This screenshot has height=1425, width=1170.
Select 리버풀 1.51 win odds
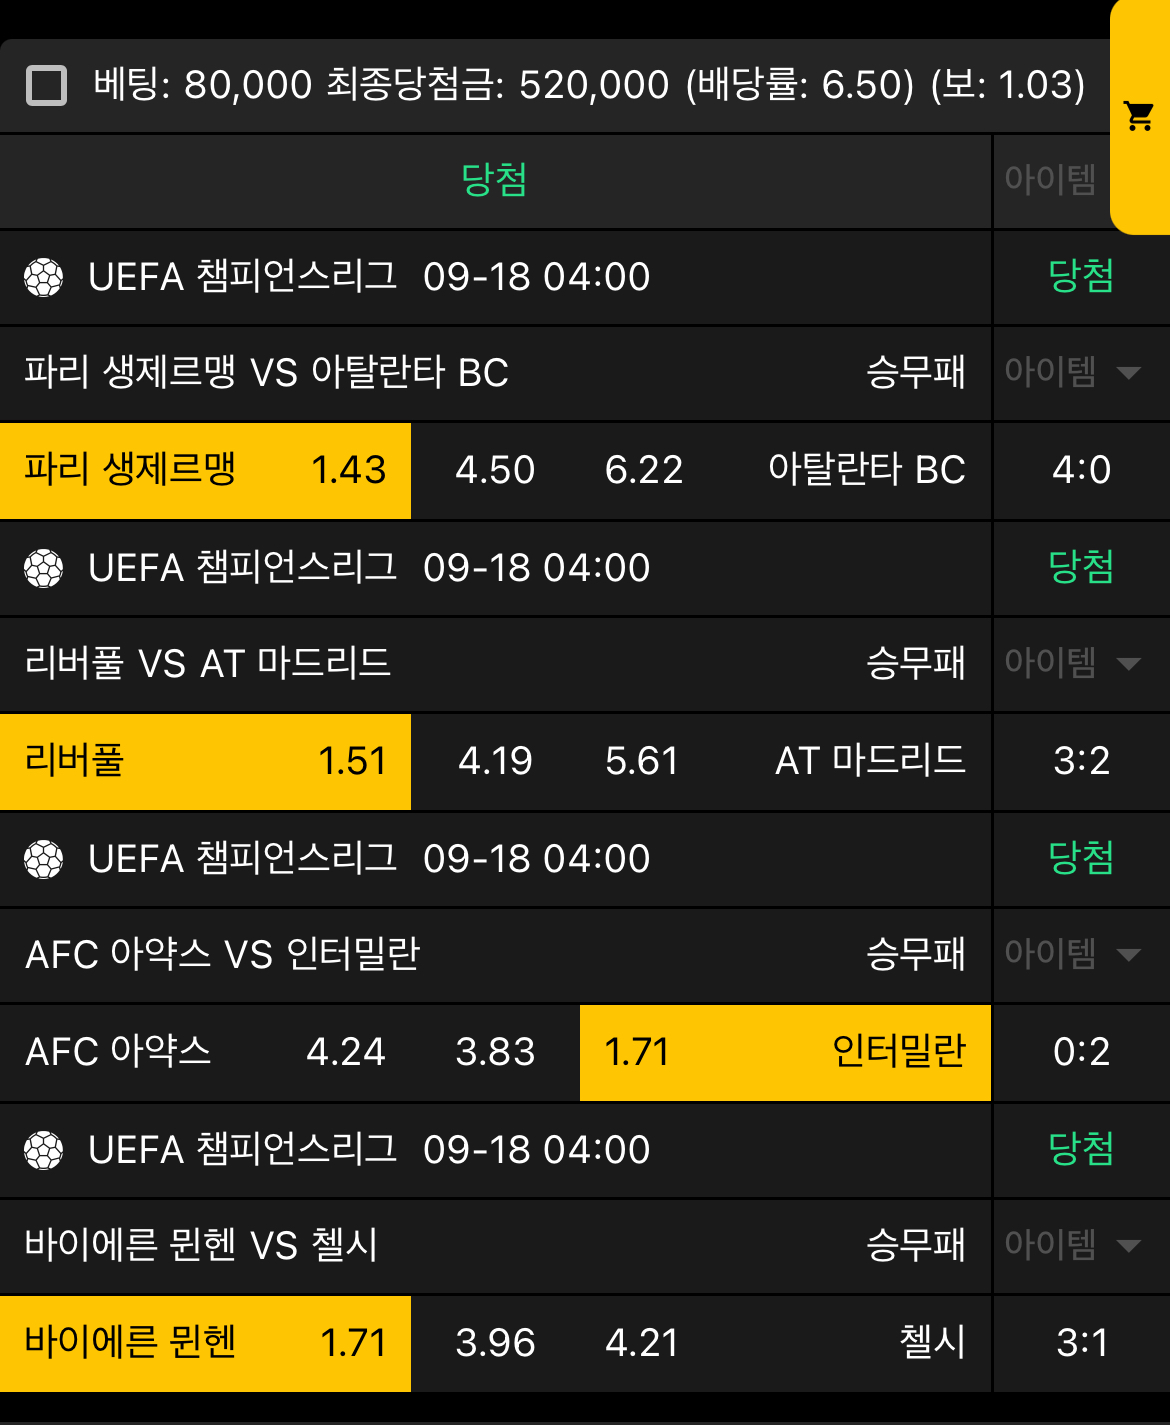(205, 761)
